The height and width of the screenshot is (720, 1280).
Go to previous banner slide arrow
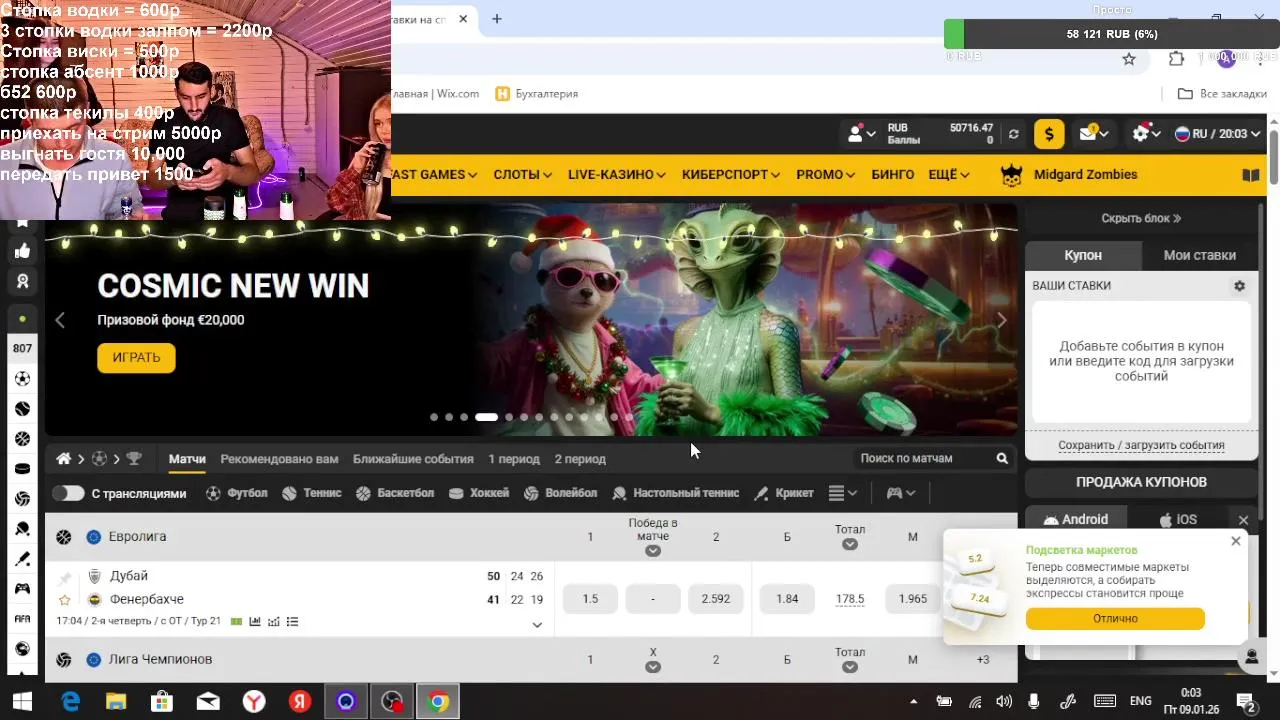(x=60, y=320)
